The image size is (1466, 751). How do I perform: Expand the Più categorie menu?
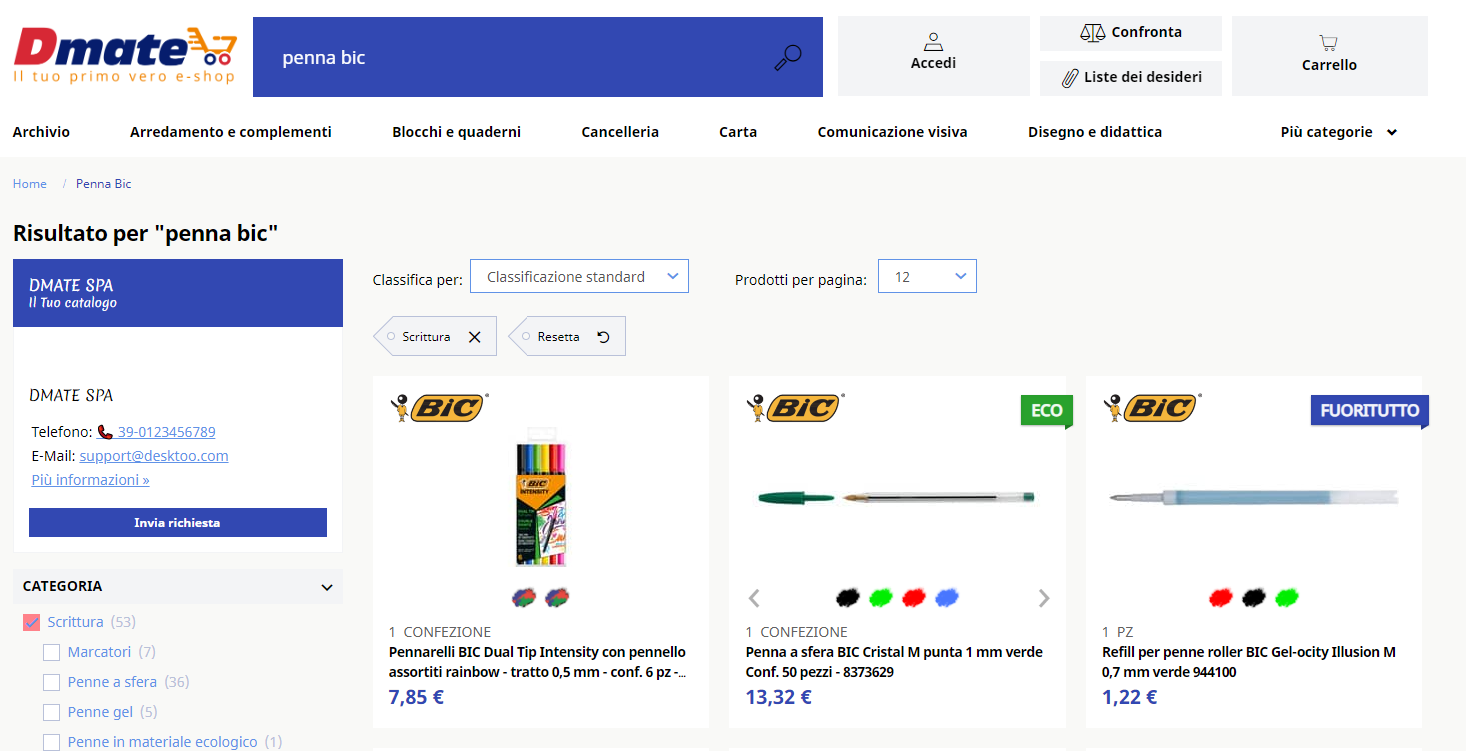(x=1338, y=132)
